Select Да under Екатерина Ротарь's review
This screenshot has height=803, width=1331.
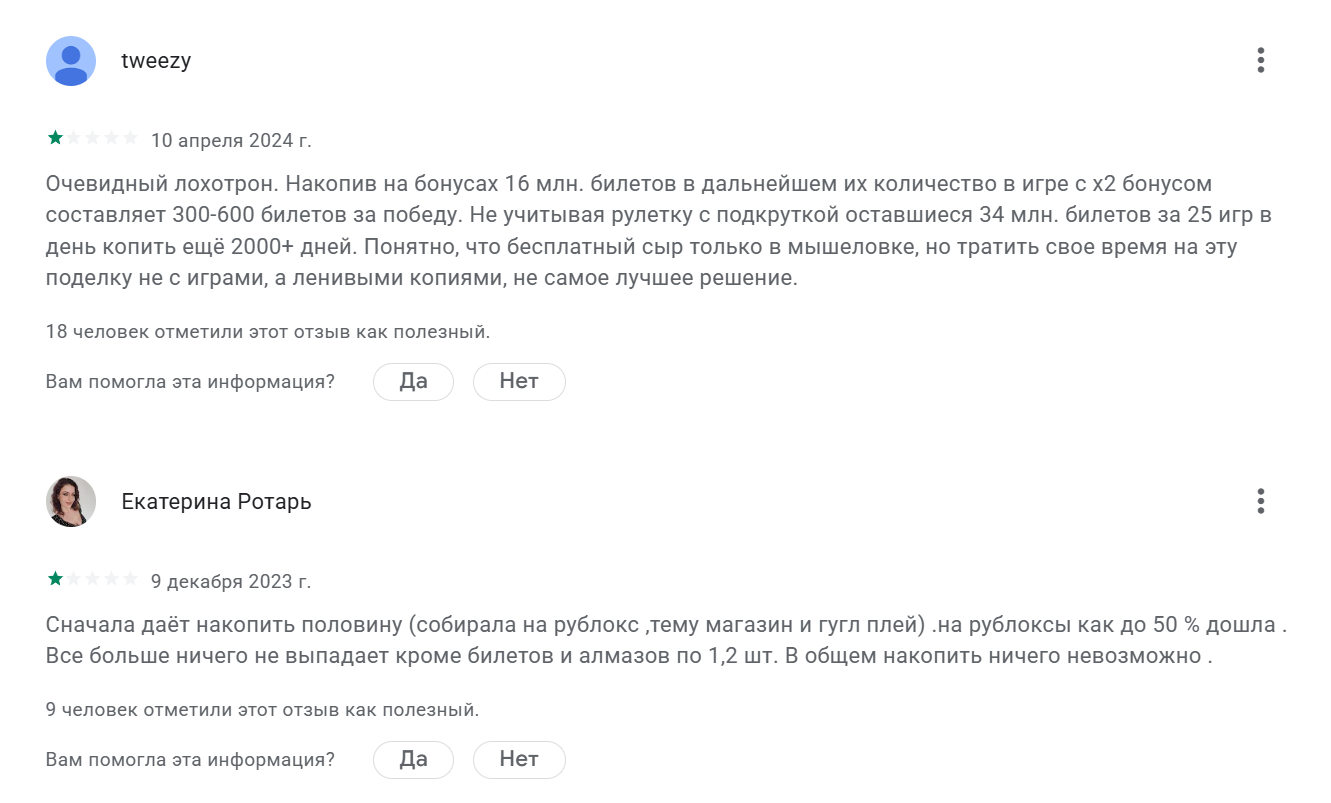pos(413,759)
